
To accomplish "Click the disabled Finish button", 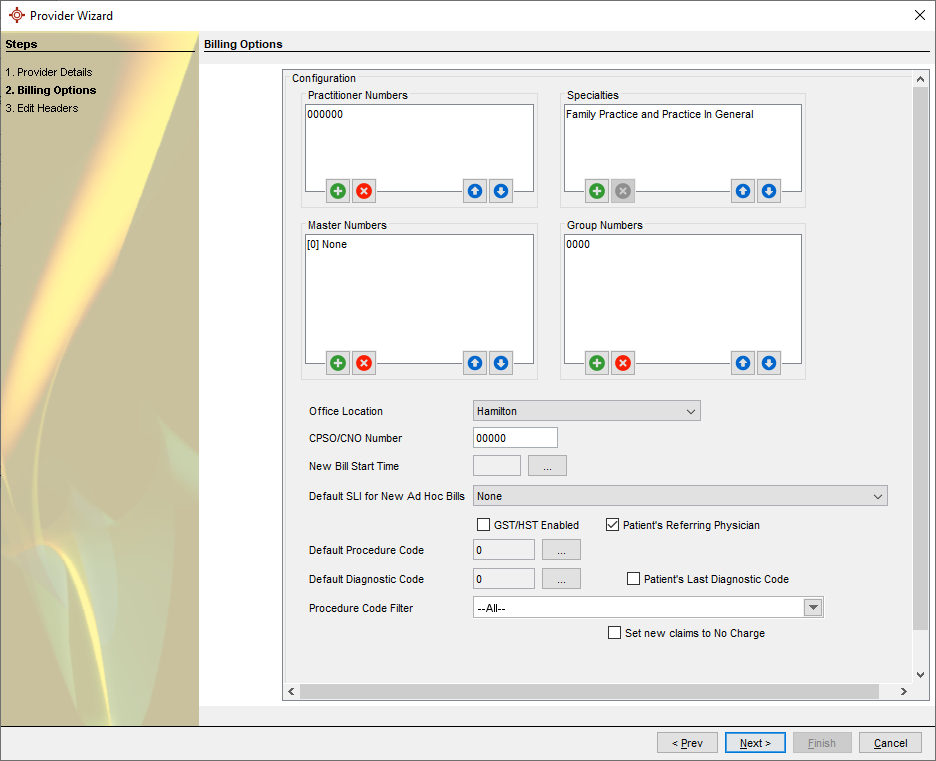I will [x=822, y=743].
